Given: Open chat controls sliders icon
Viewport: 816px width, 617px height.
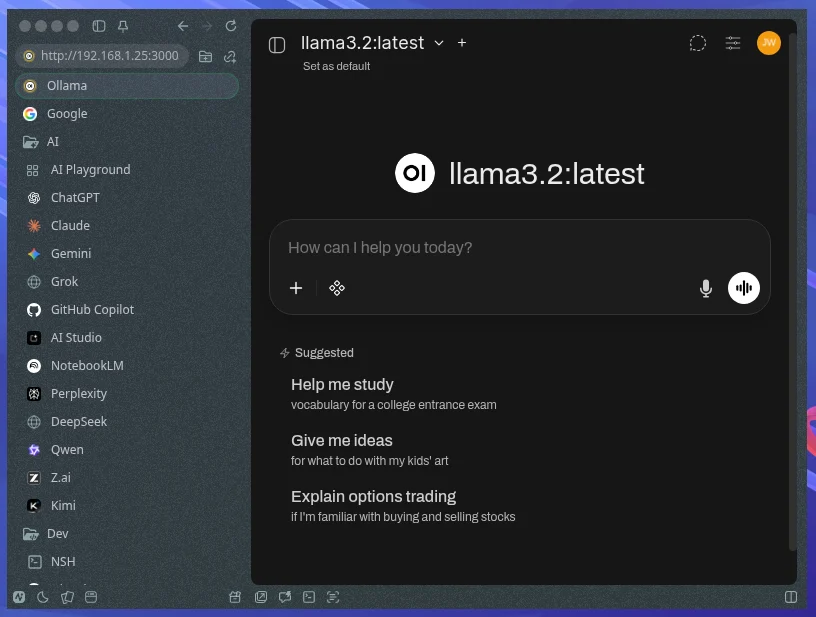Looking at the screenshot, I should point(733,43).
